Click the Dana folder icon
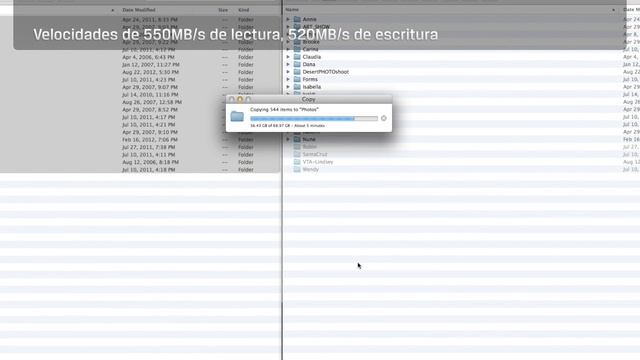This screenshot has width=640, height=360. [297, 64]
